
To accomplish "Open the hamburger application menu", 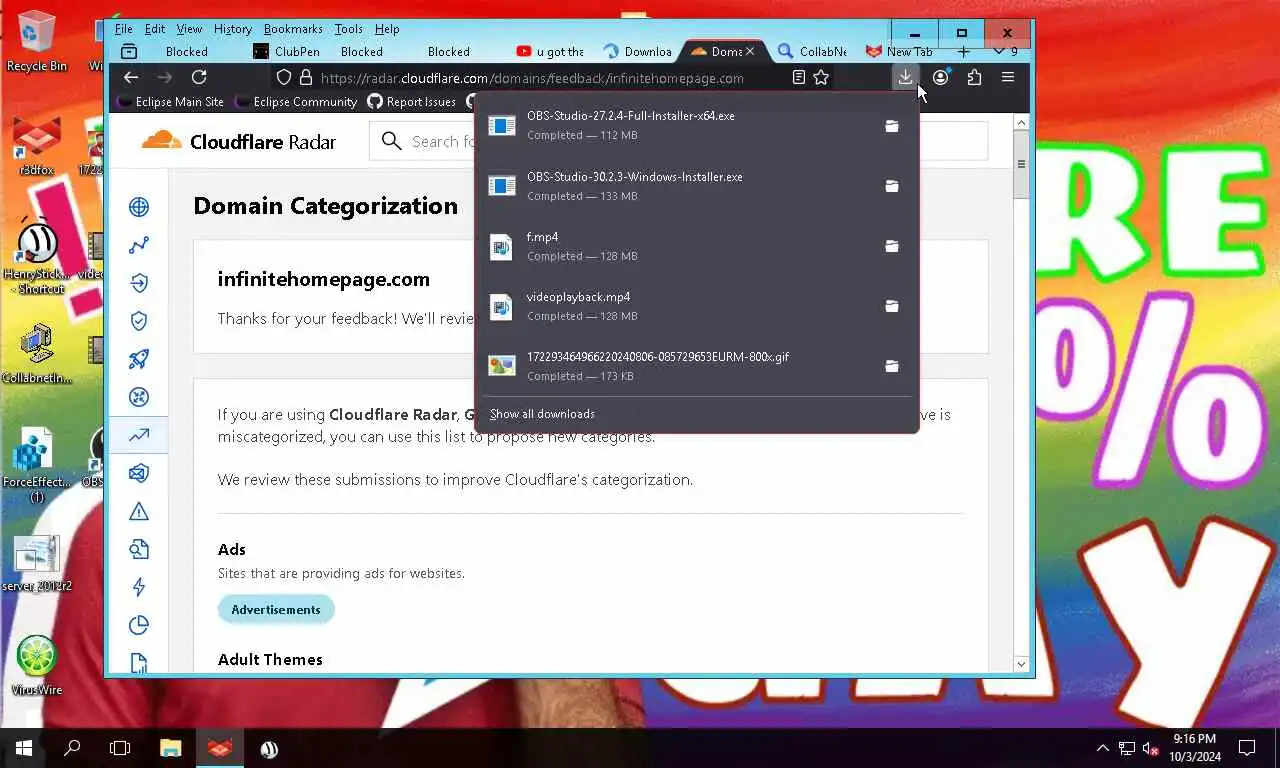I will point(1008,77).
